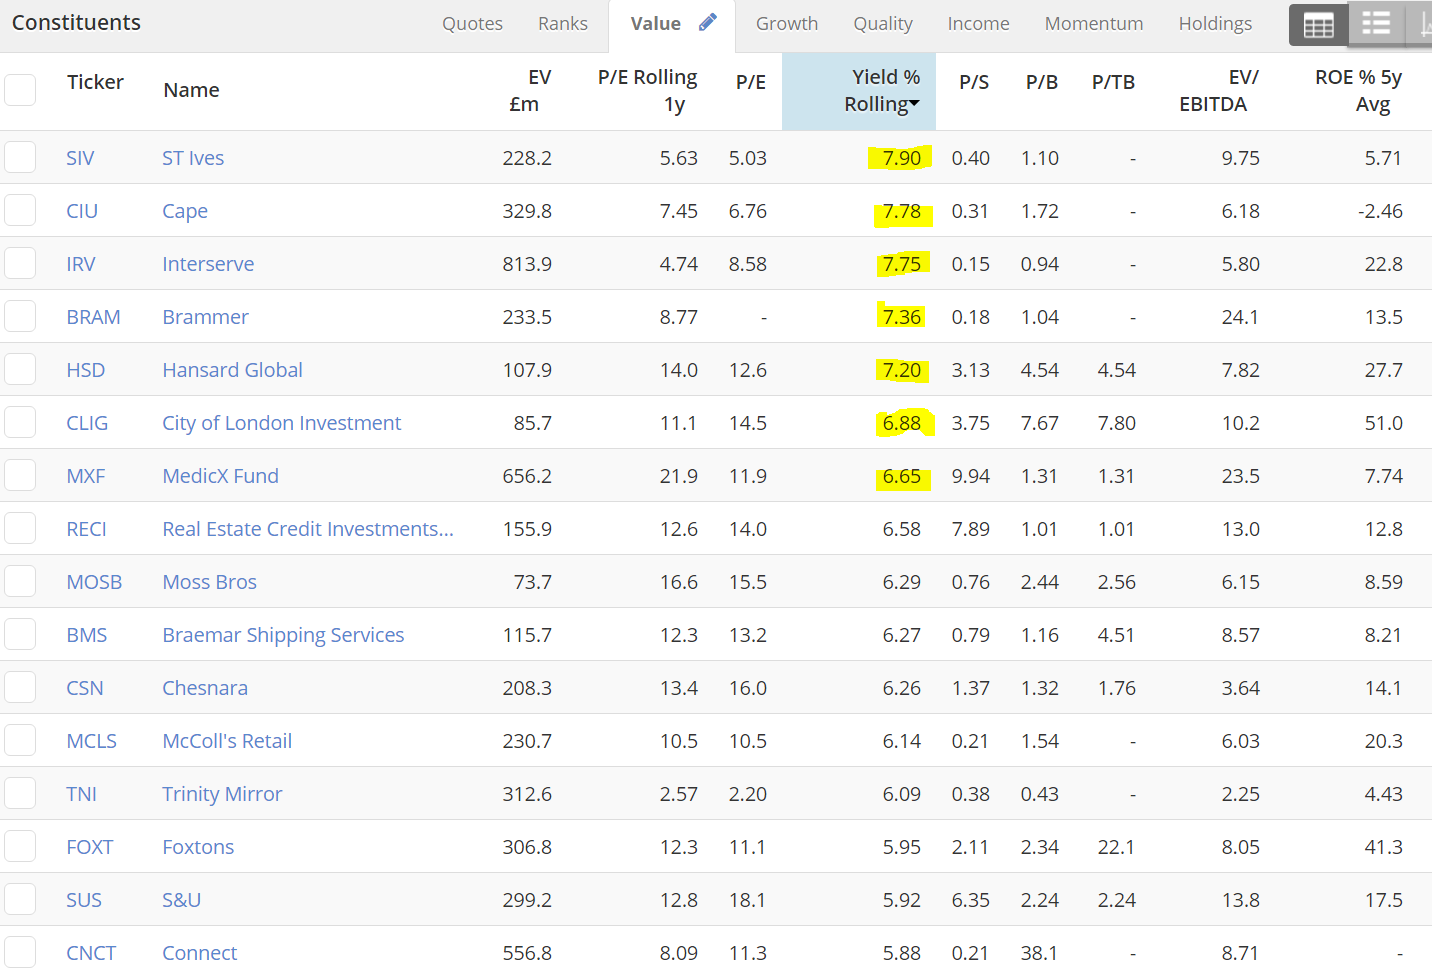The height and width of the screenshot is (975, 1432).
Task: Switch to the Quality tab
Action: [883, 24]
